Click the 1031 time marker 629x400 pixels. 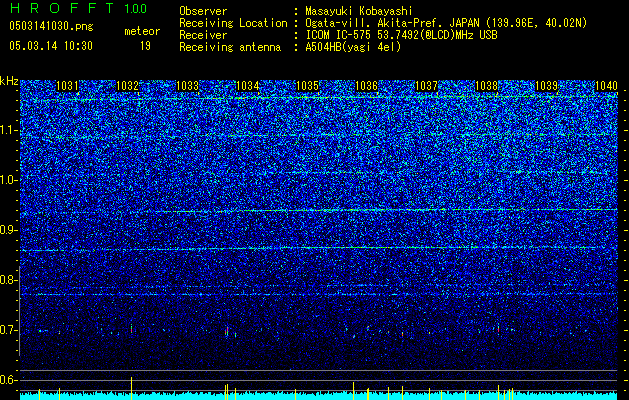(67, 86)
